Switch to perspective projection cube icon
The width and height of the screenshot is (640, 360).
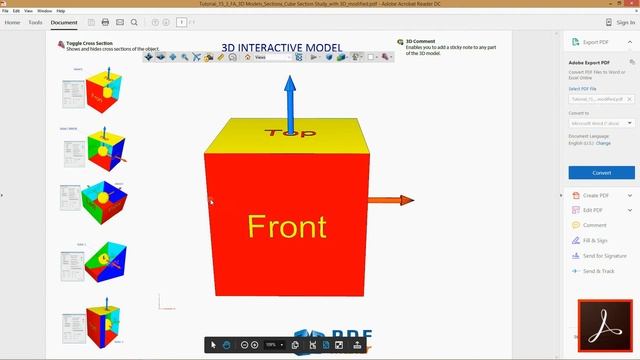329,57
